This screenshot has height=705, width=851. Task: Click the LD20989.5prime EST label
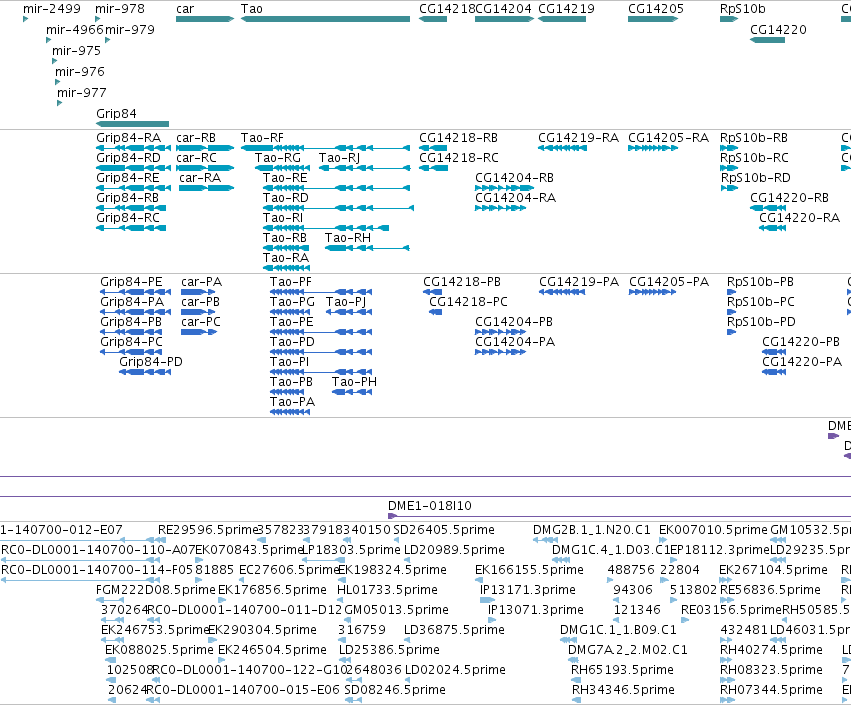click(454, 550)
